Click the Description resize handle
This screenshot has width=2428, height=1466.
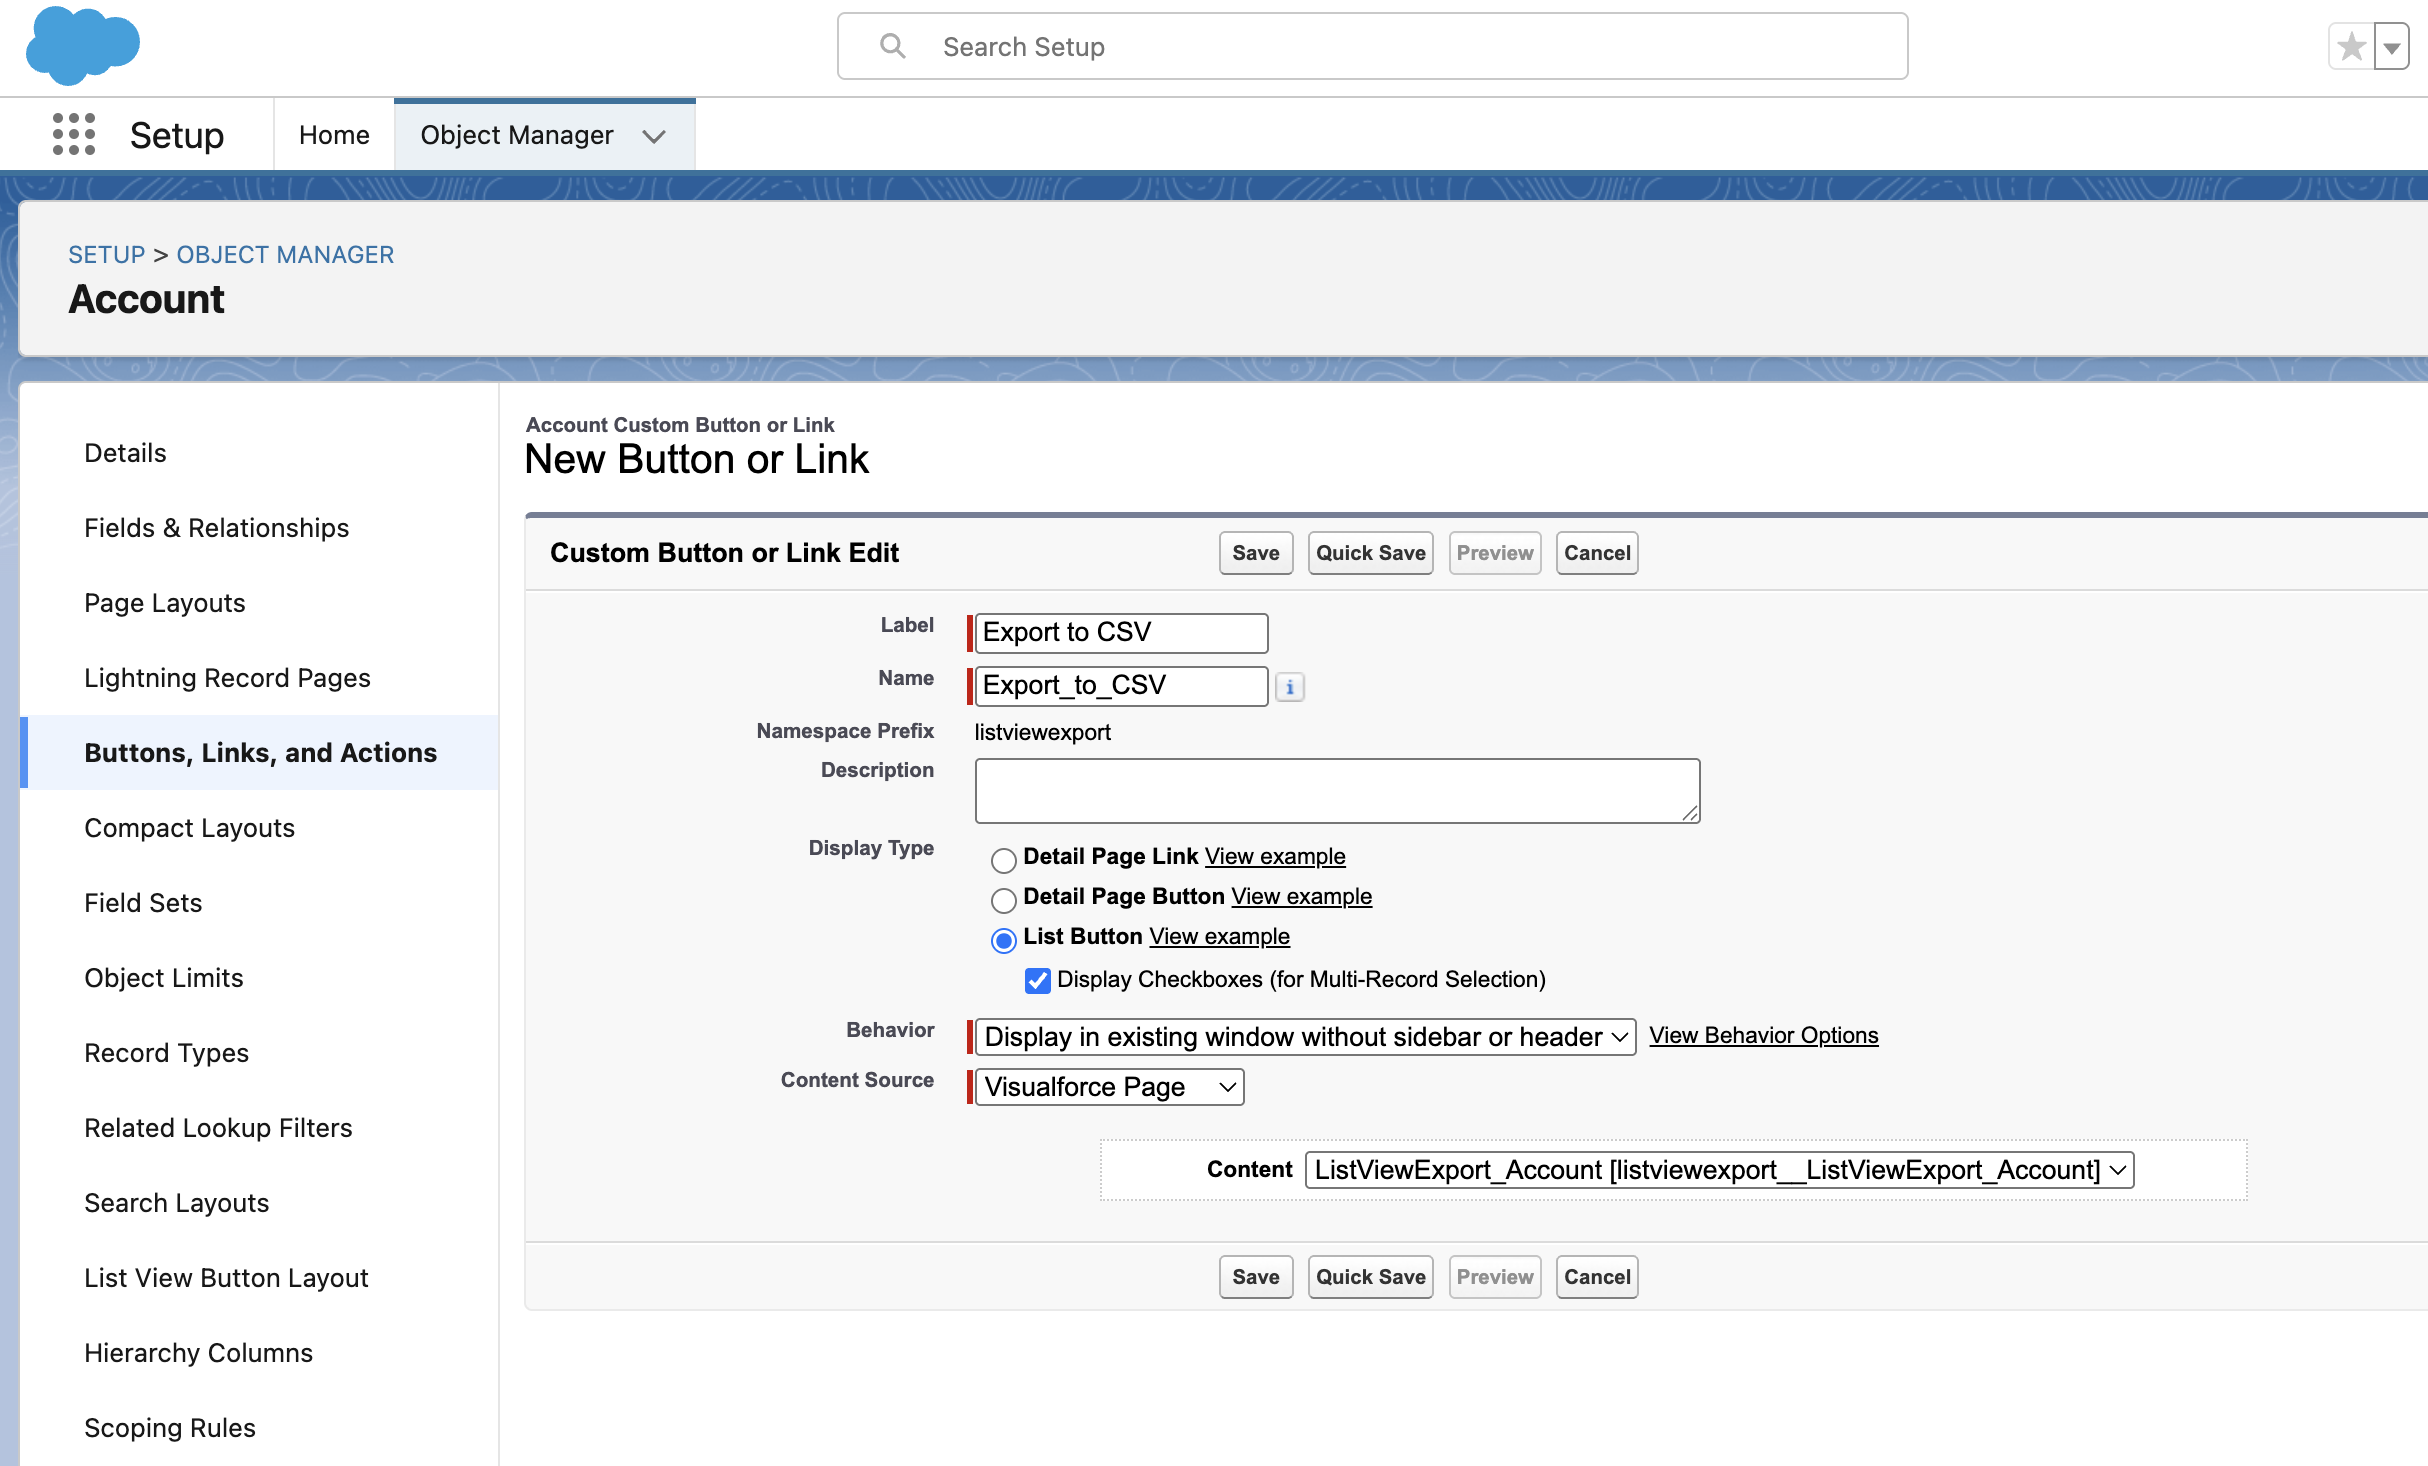tap(1690, 814)
